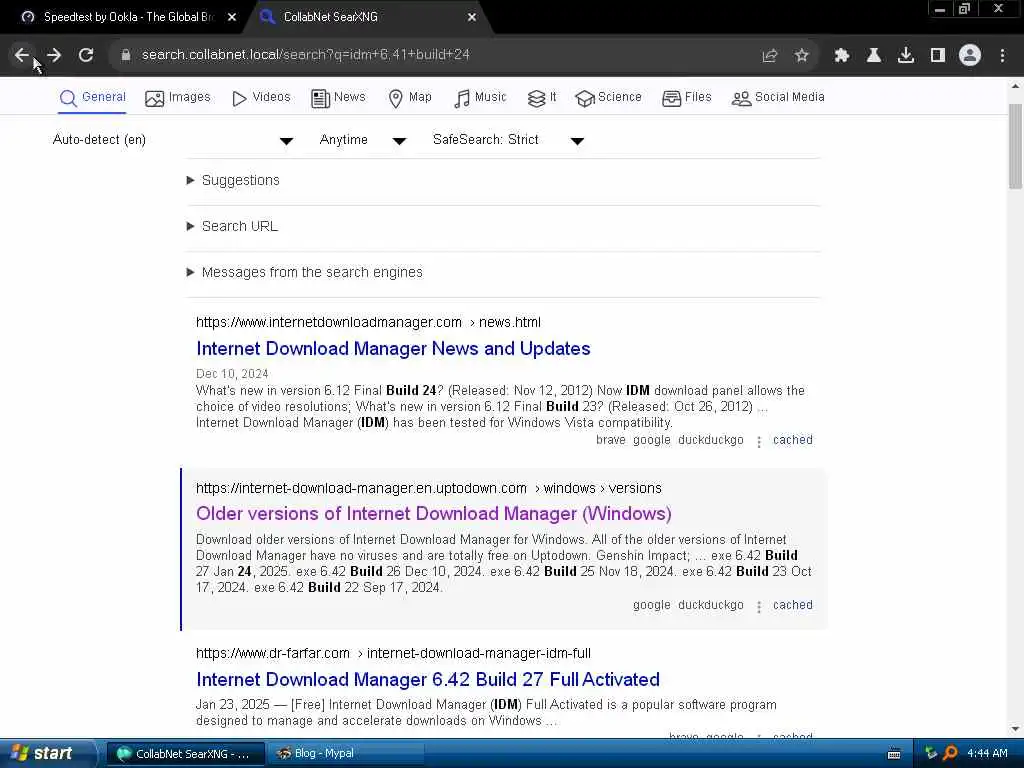1024x768 pixels.
Task: Switch to Blog - Mypal taskbar window
Action: coord(345,754)
